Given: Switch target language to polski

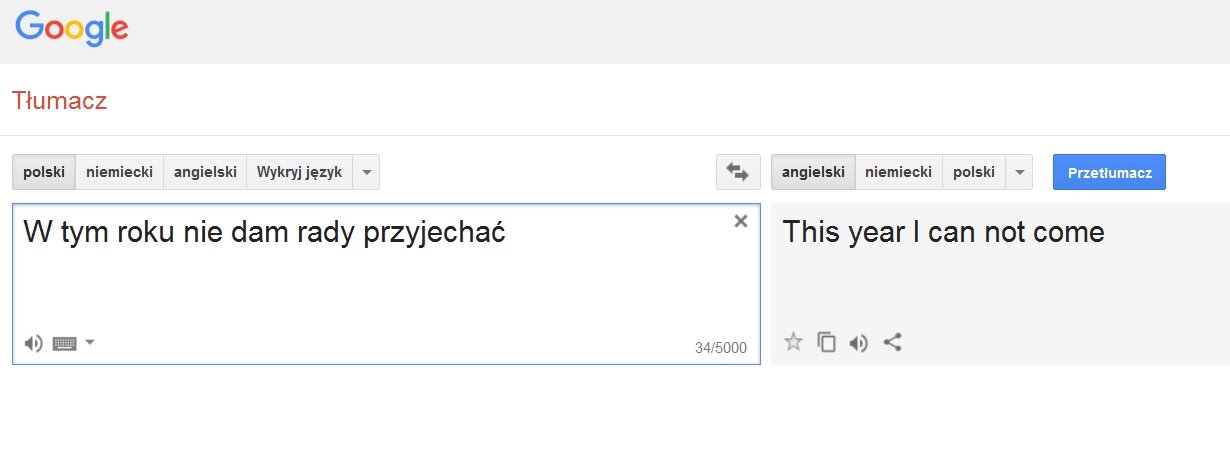Looking at the screenshot, I should coord(974,172).
